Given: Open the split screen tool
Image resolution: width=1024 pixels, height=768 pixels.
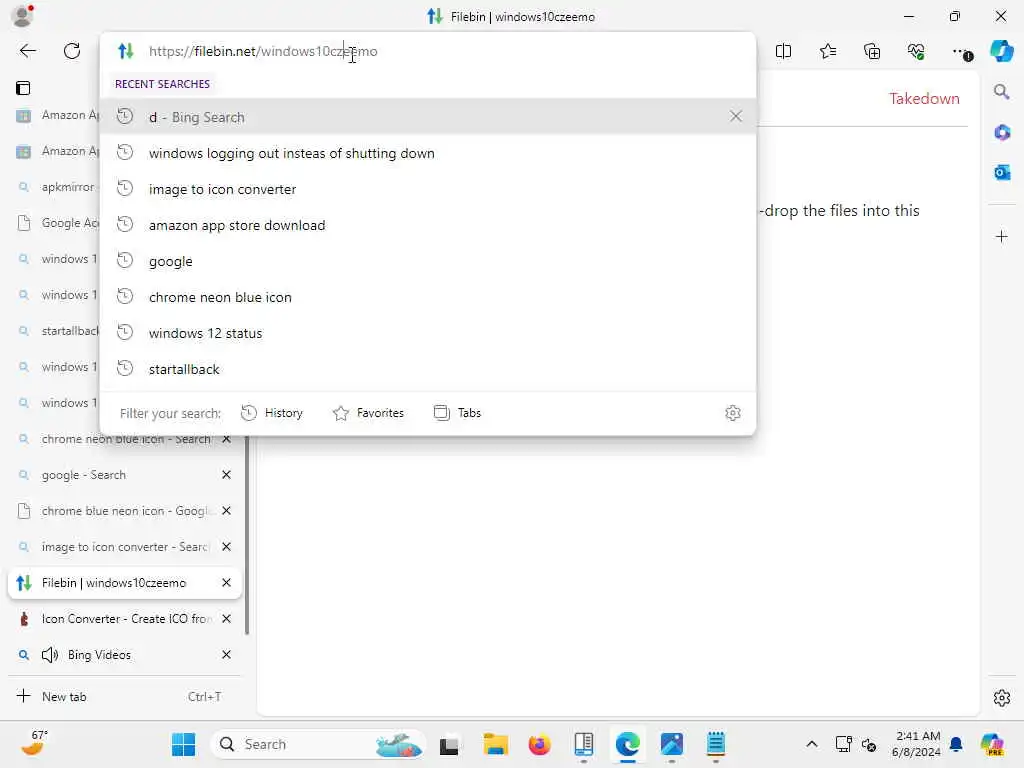Looking at the screenshot, I should pyautogui.click(x=783, y=51).
